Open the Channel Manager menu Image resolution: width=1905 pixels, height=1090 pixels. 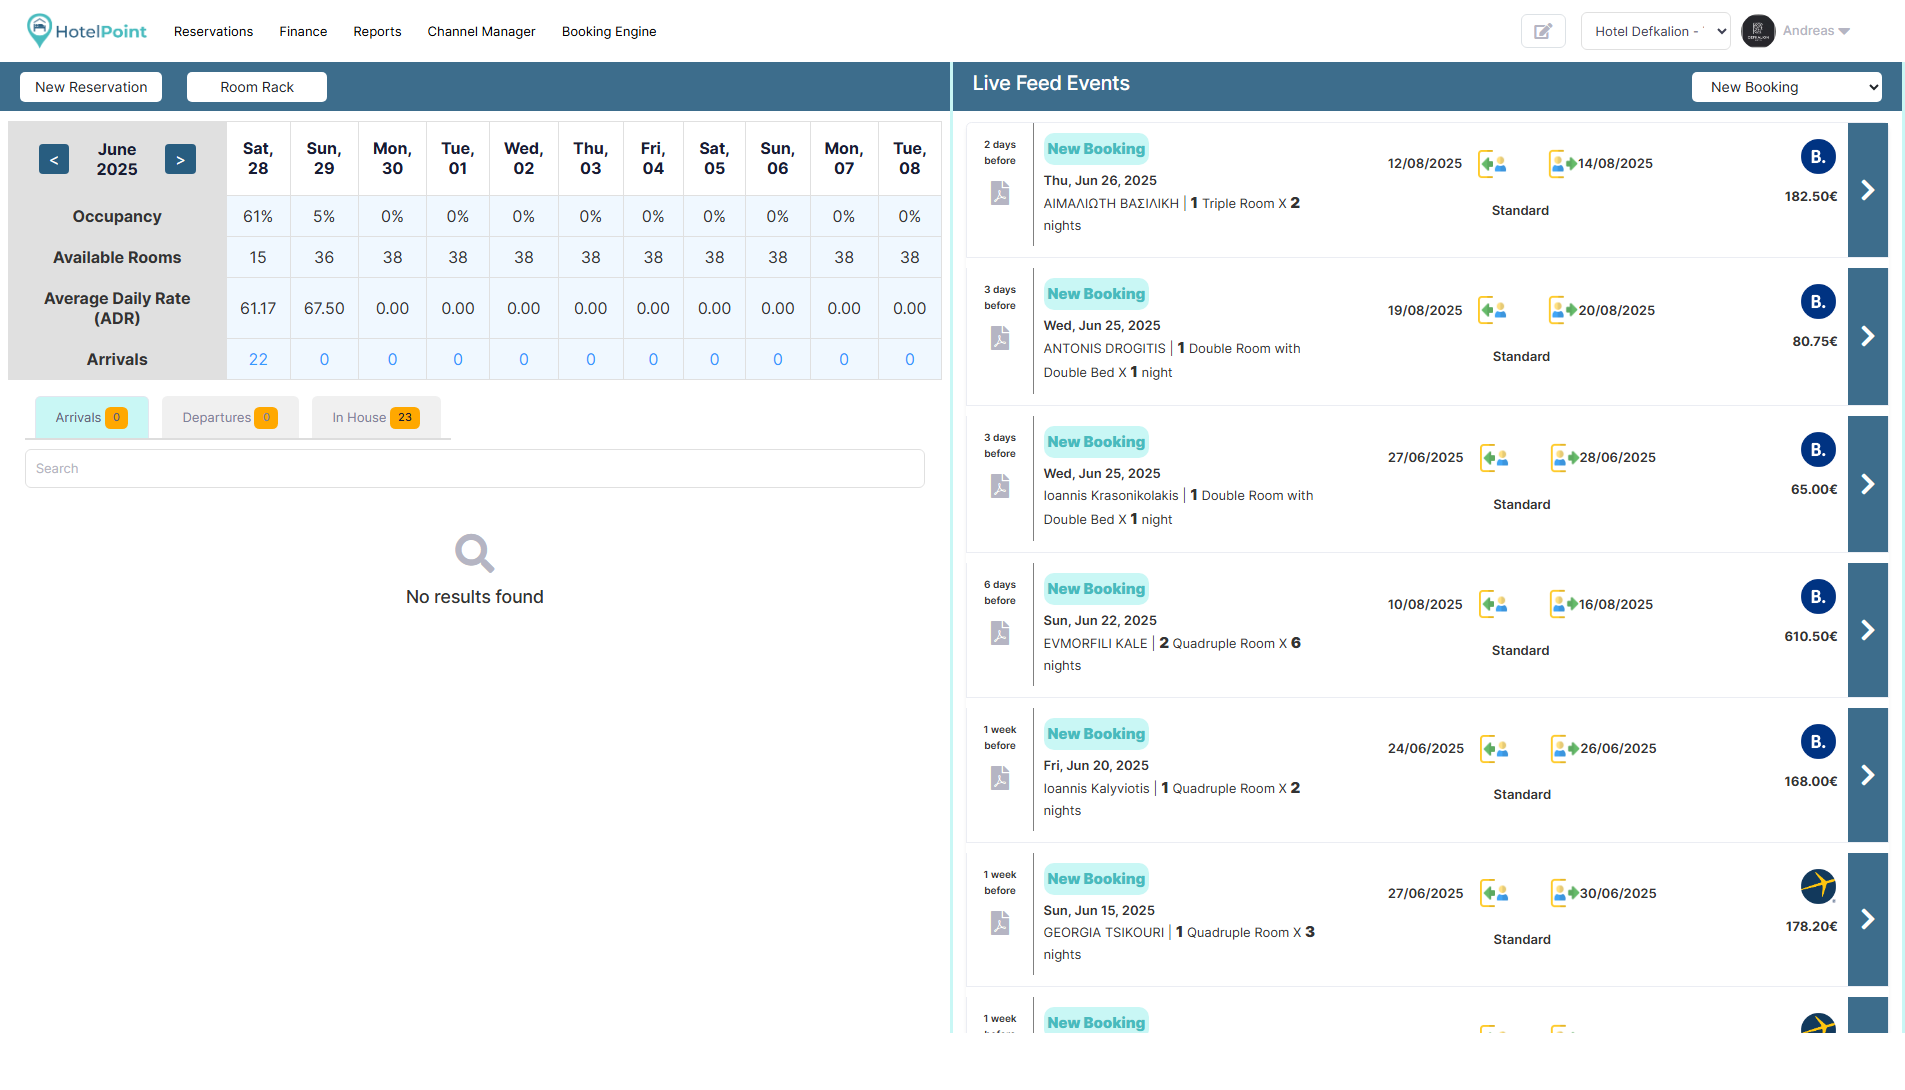[481, 31]
